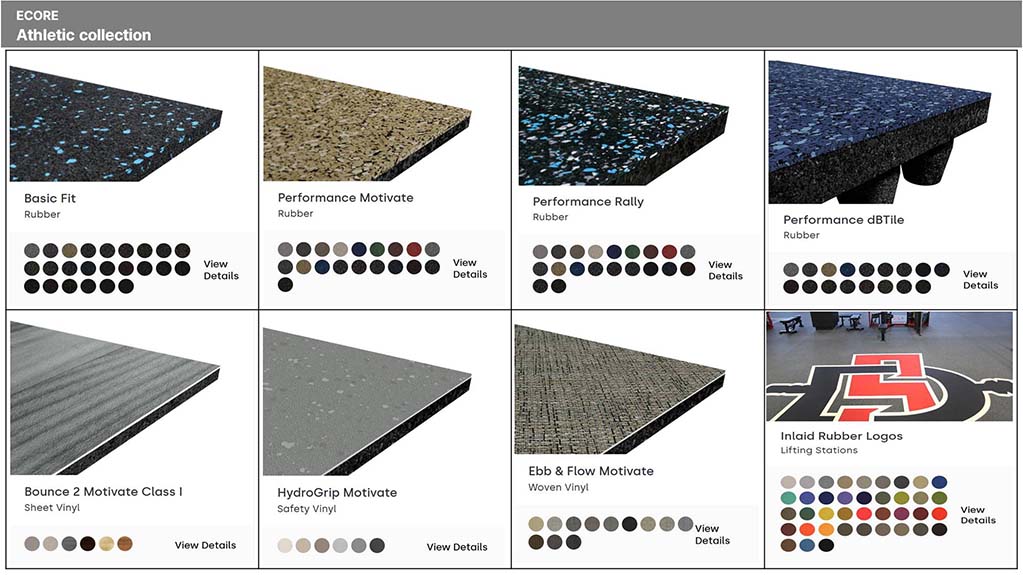
Task: Select the light wood swatch under Bounce 2 Motivate
Action: pos(106,543)
